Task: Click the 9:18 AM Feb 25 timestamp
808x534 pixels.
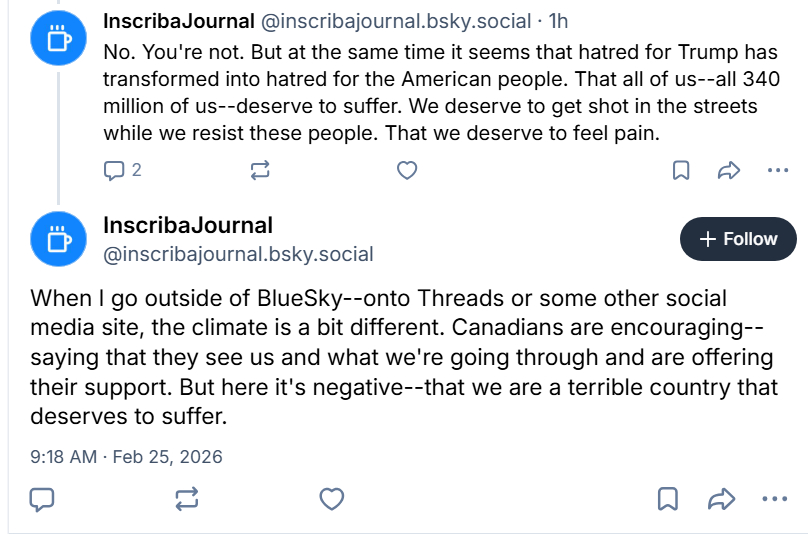Action: [x=126, y=457]
